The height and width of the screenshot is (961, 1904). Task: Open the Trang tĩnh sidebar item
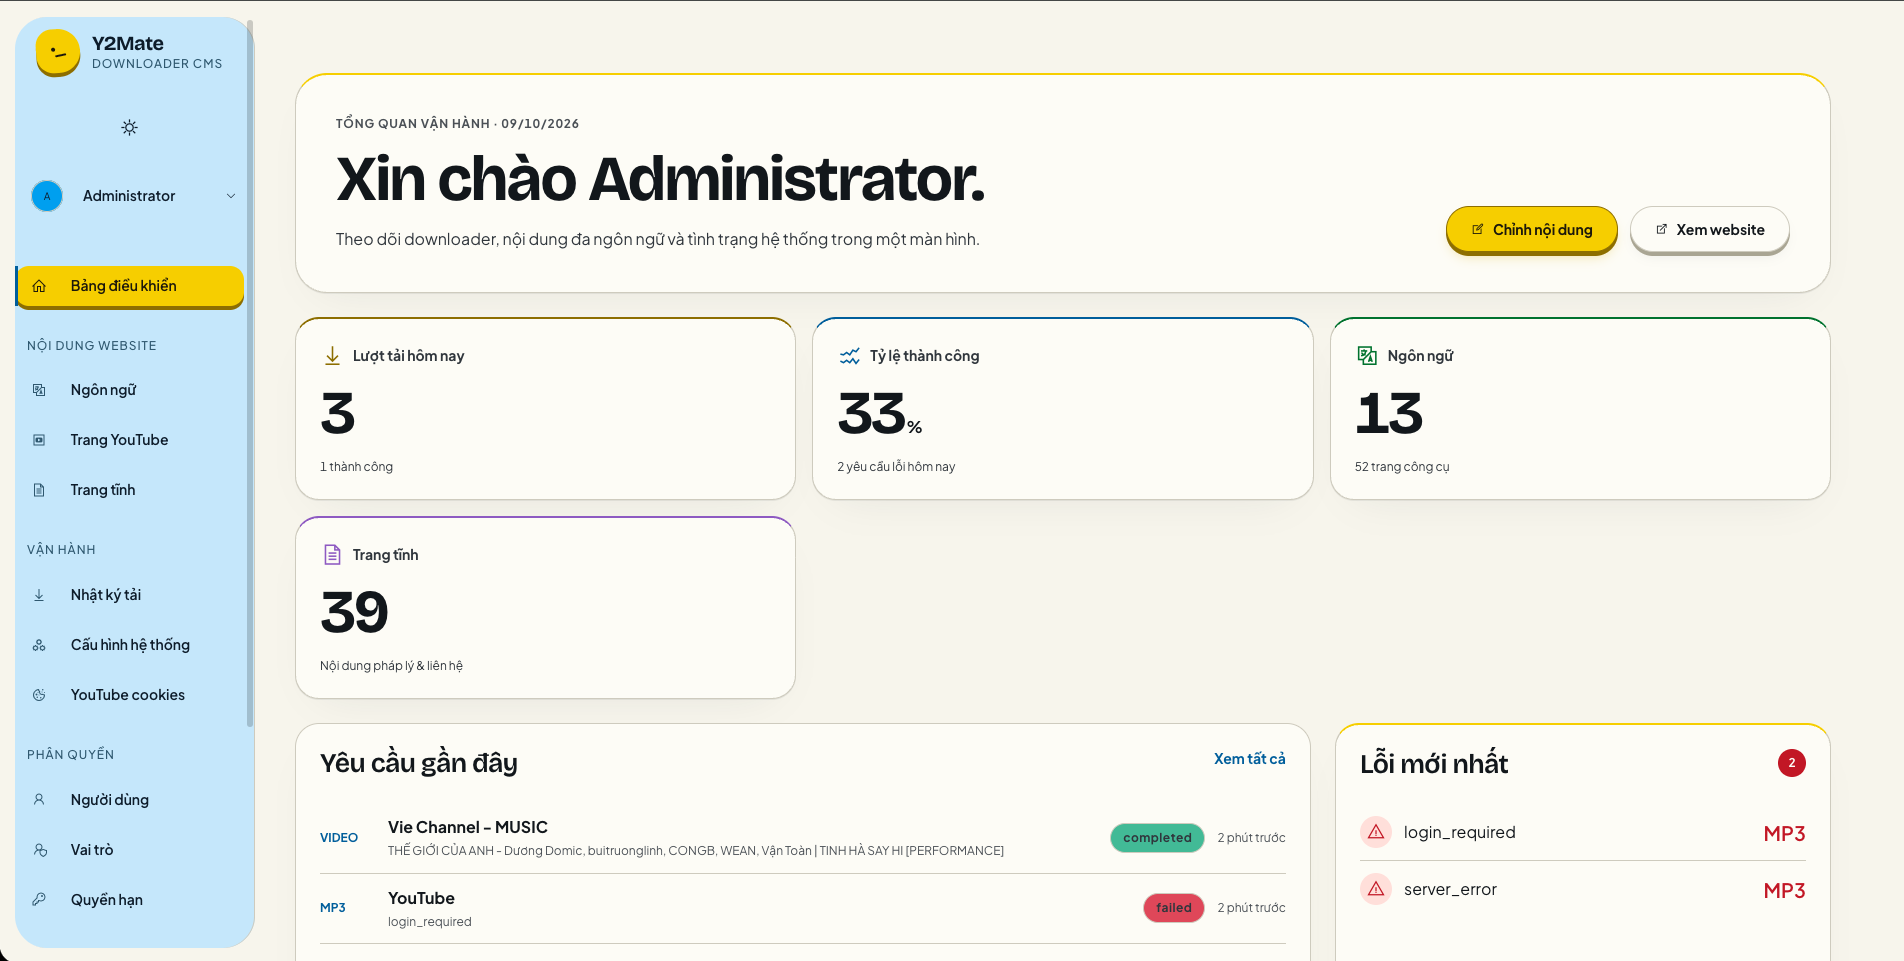coord(130,490)
